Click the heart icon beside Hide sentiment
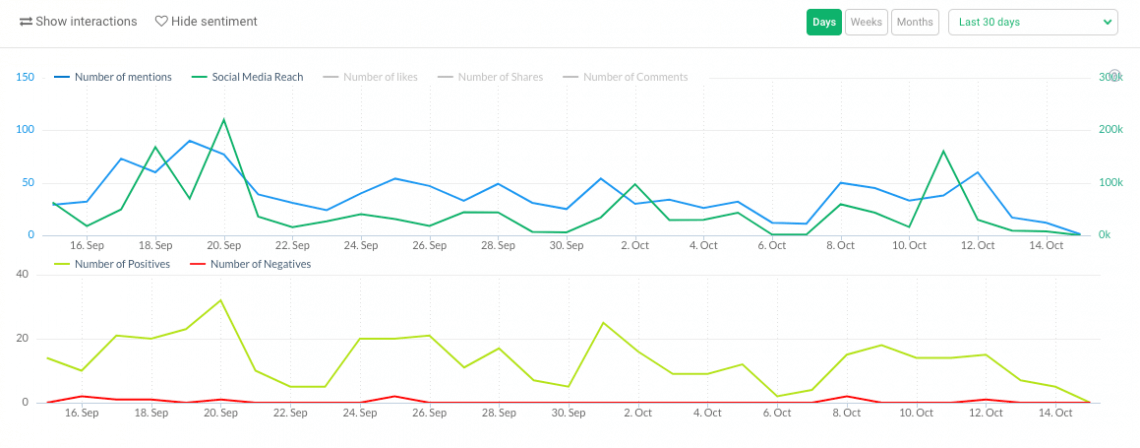The image size is (1140, 448). [161, 21]
